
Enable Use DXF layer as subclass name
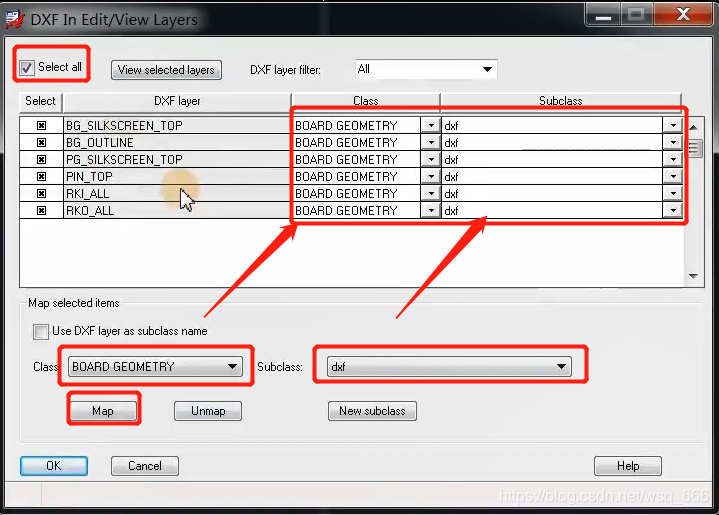tap(41, 331)
